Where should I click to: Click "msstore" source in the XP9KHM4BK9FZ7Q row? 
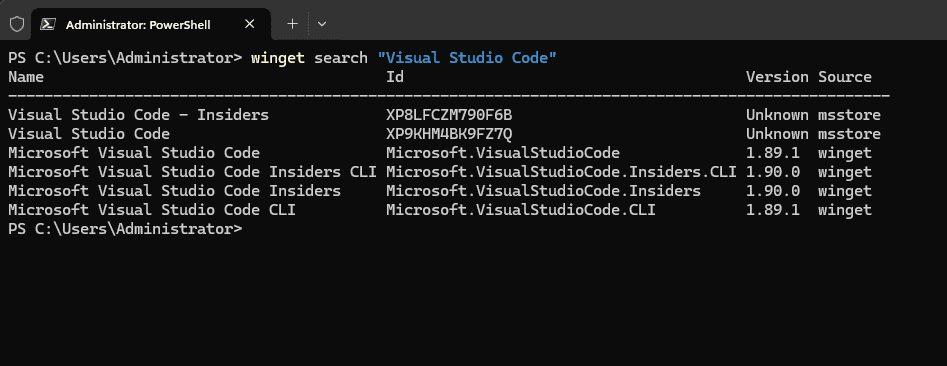coord(849,133)
